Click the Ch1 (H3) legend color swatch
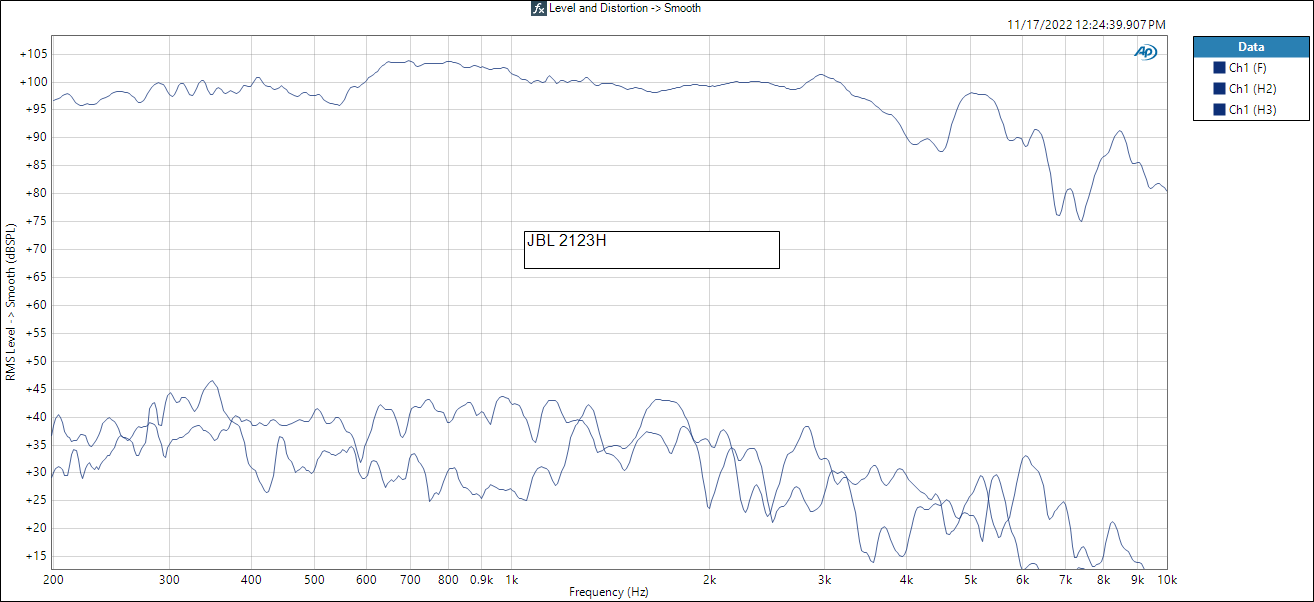 tap(1218, 110)
